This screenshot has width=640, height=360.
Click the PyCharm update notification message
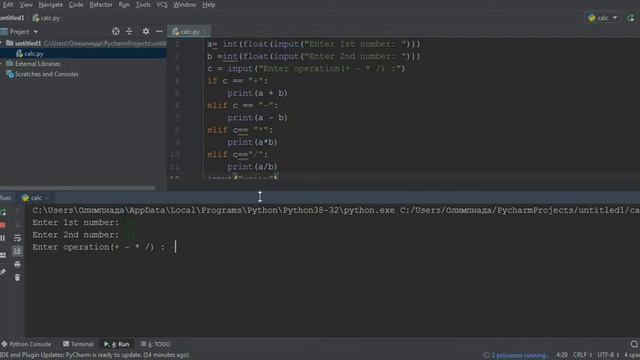[94, 355]
